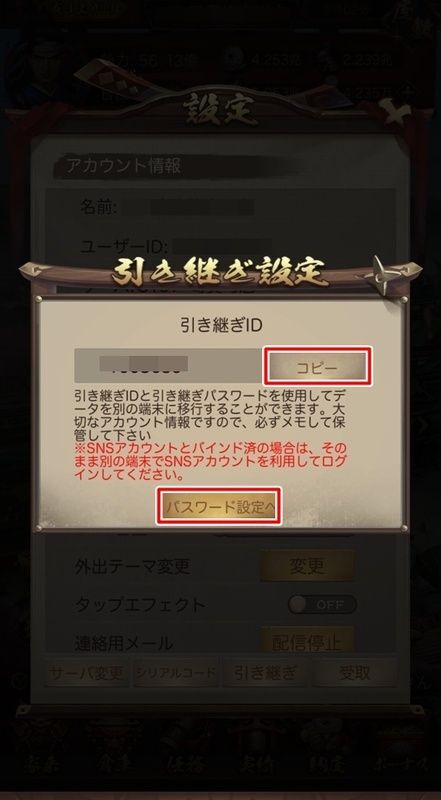Close the 設定 window with X icon
Viewport: 441px width, 800px height.
pyautogui.click(x=398, y=113)
